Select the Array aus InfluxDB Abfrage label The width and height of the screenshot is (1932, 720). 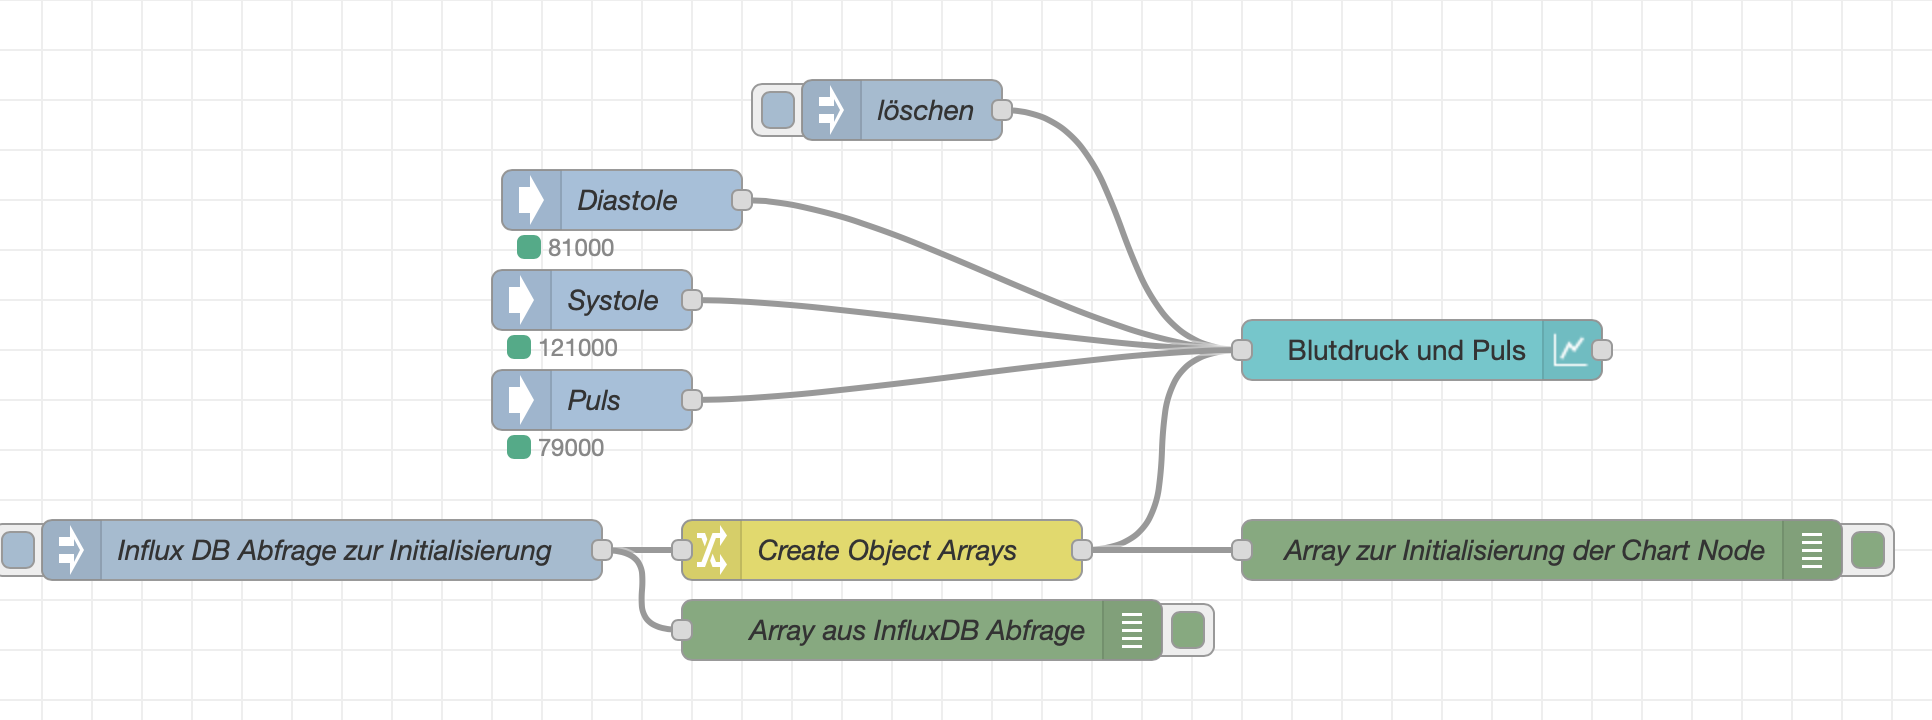click(916, 630)
